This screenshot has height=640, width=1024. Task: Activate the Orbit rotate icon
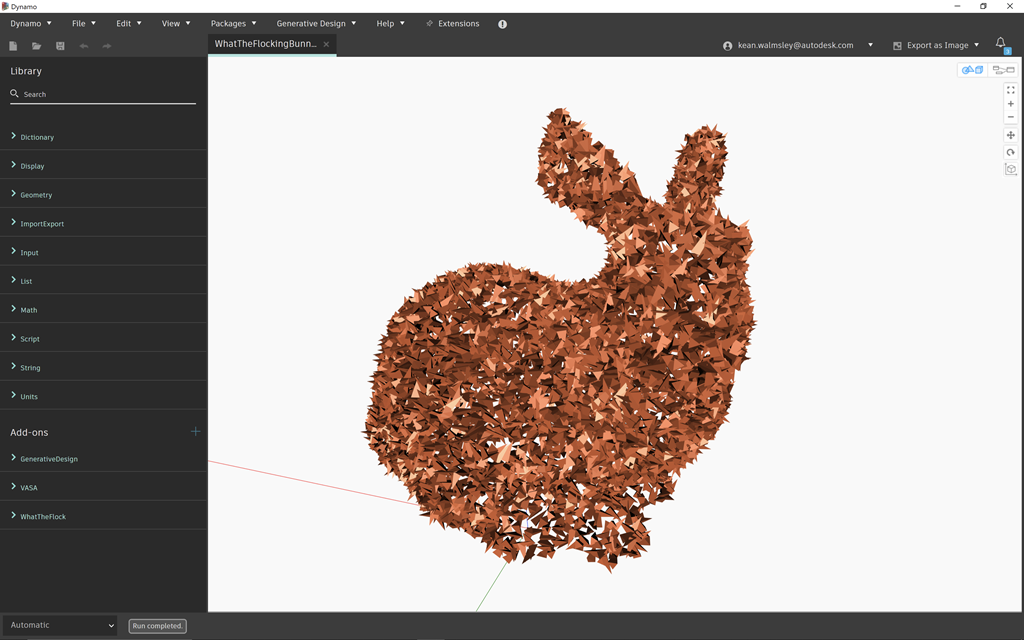1010,152
